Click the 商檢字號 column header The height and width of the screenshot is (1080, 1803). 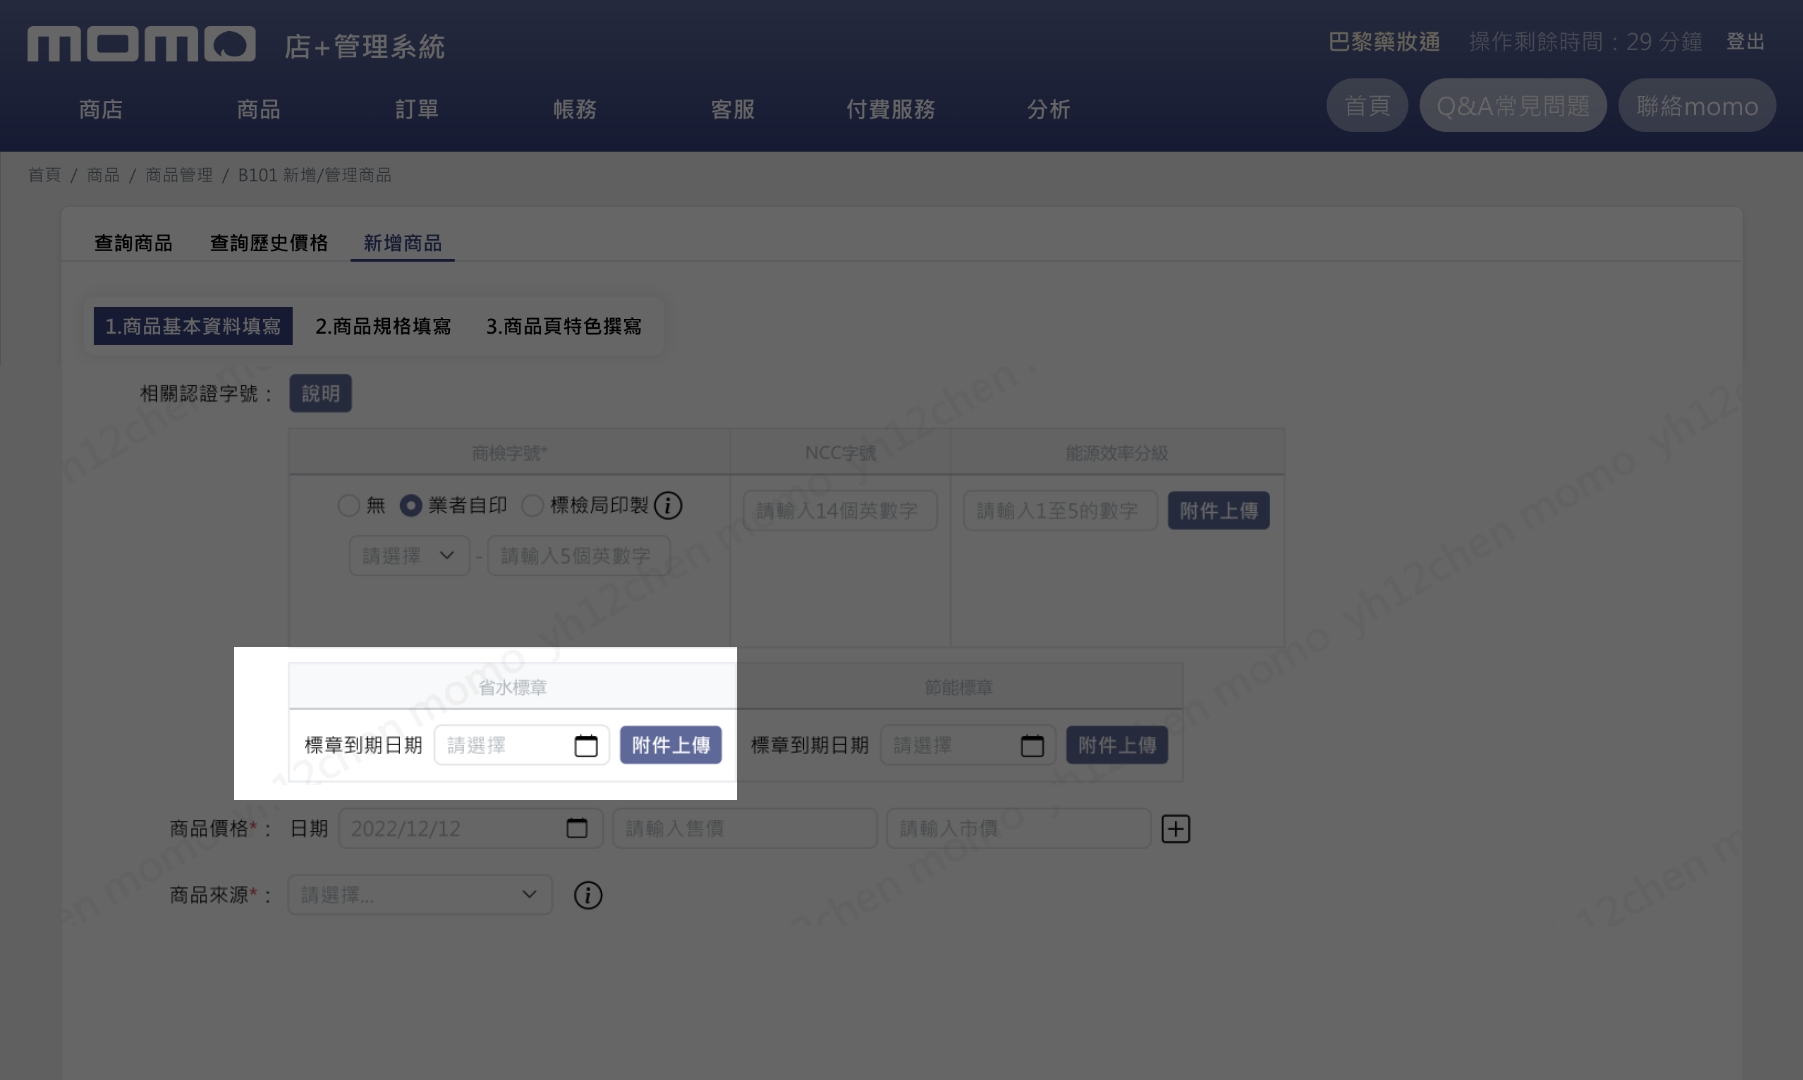[510, 453]
